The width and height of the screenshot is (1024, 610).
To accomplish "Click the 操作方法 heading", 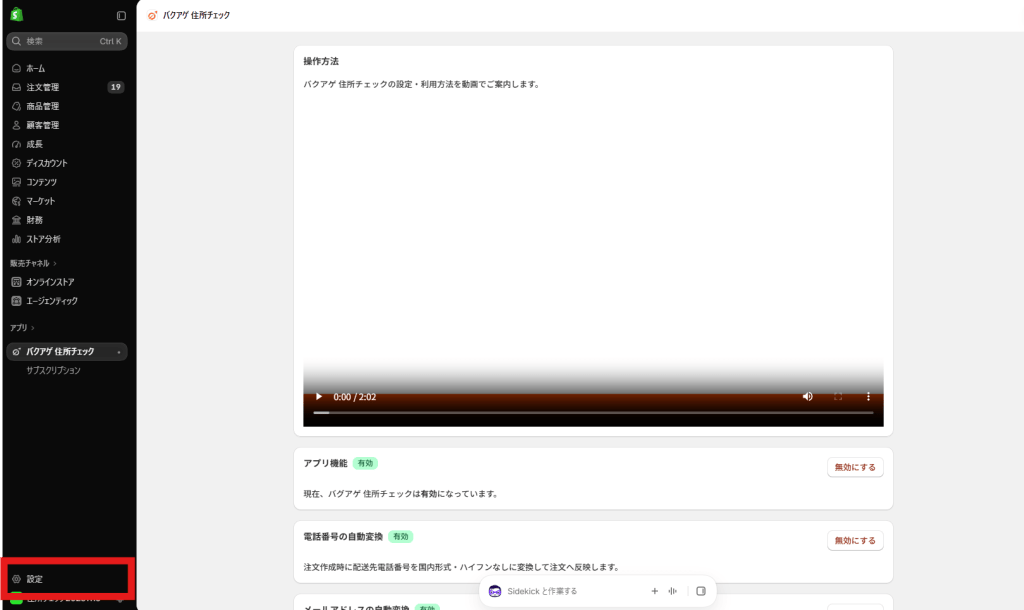I will click(x=321, y=61).
